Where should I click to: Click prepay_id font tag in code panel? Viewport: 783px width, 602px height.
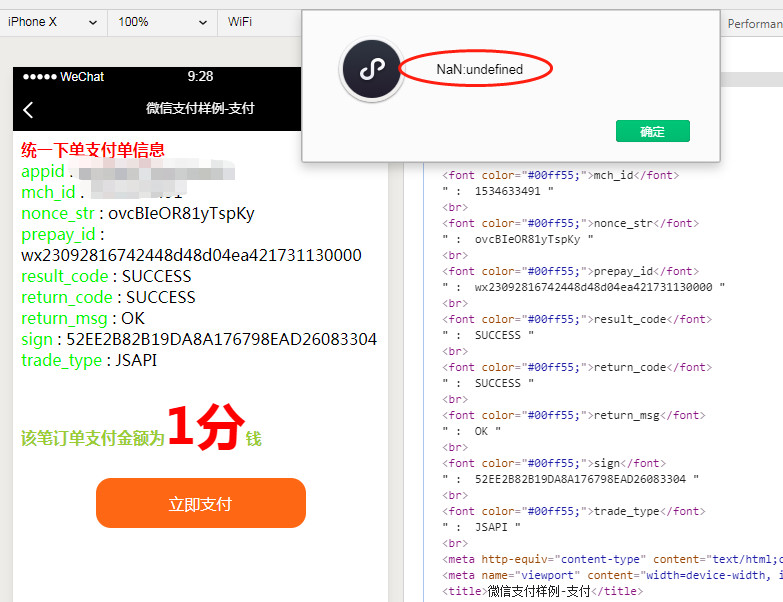[x=570, y=271]
